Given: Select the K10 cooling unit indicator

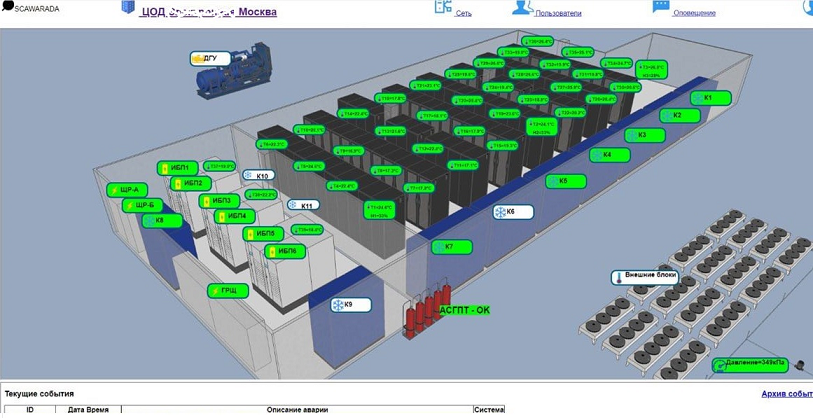Looking at the screenshot, I should [258, 176].
